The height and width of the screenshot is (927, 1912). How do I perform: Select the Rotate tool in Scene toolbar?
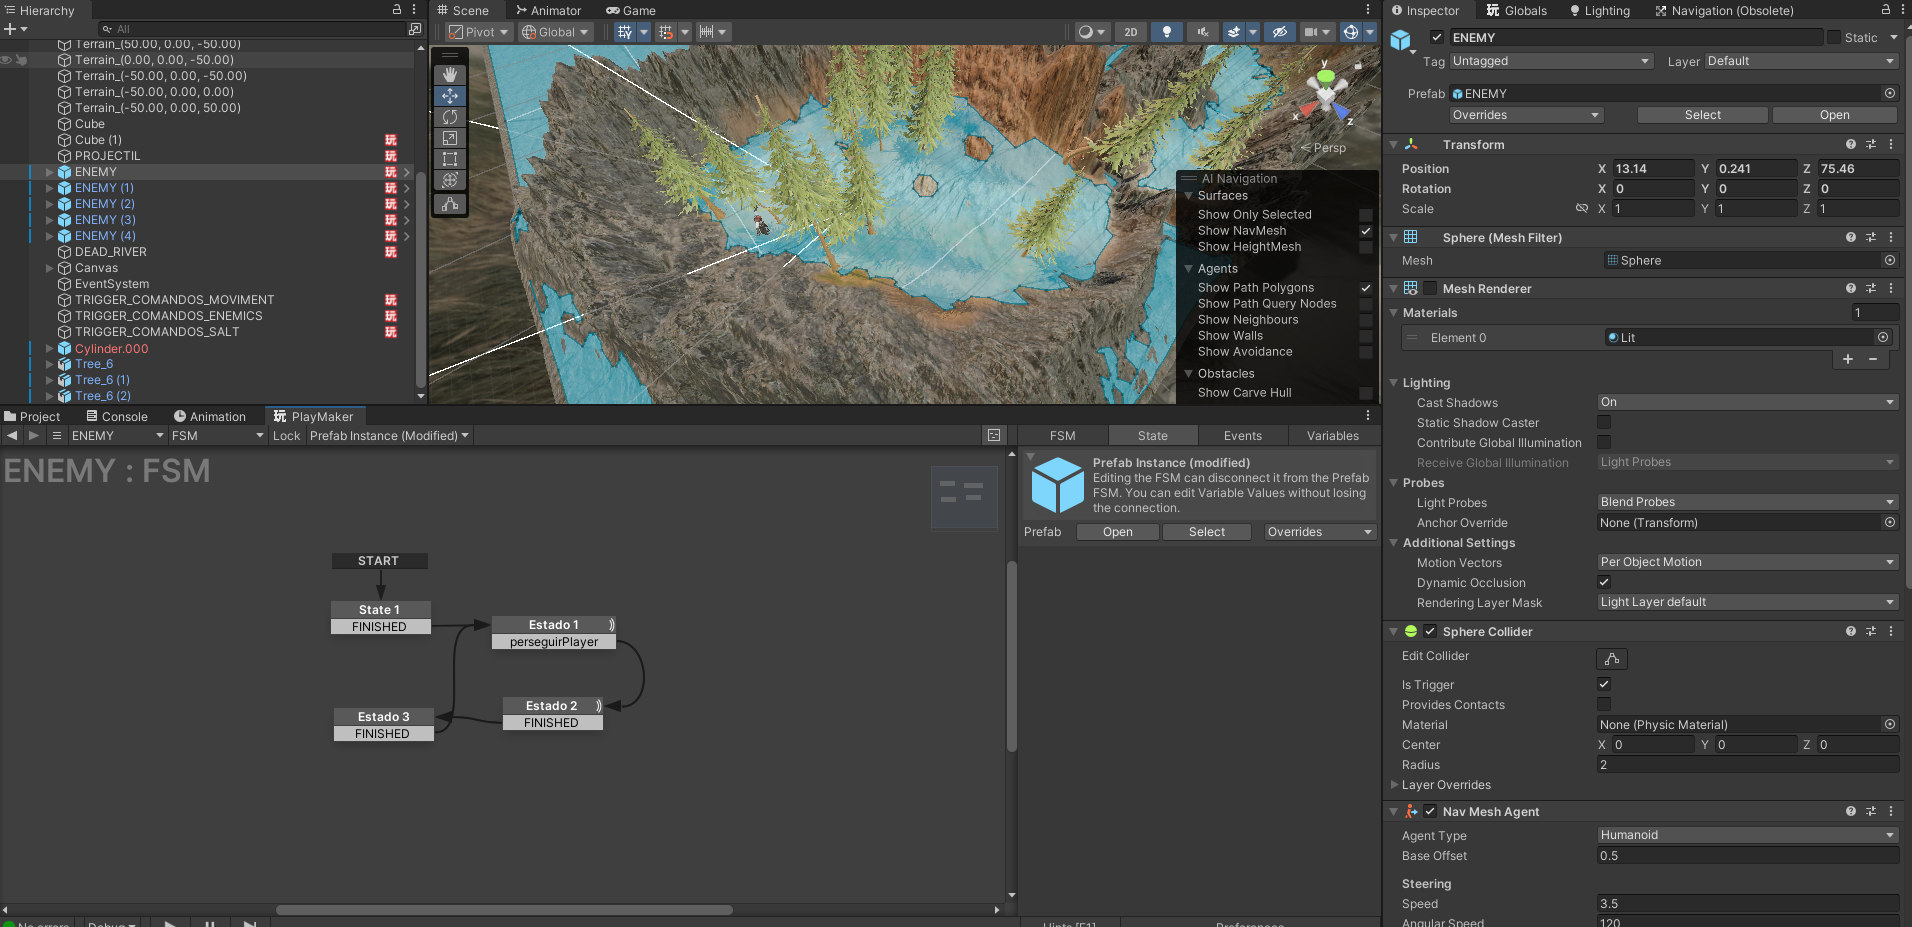pos(450,117)
